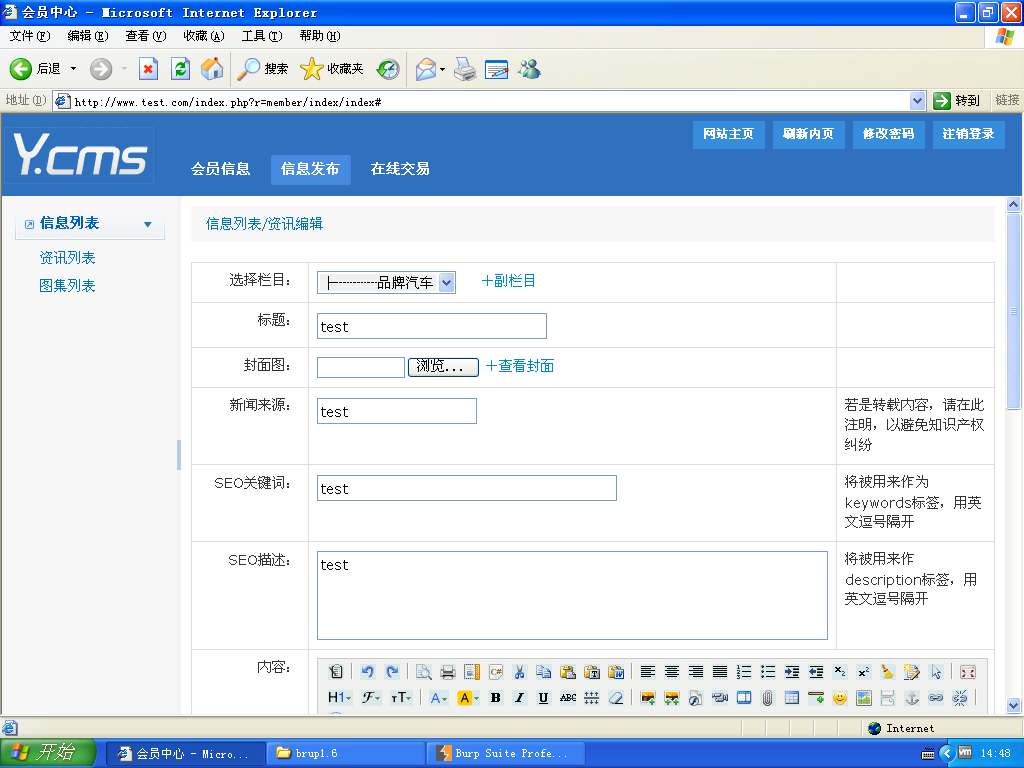1024x768 pixels.
Task: Click 浏览... to choose a cover image
Action: pyautogui.click(x=443, y=367)
